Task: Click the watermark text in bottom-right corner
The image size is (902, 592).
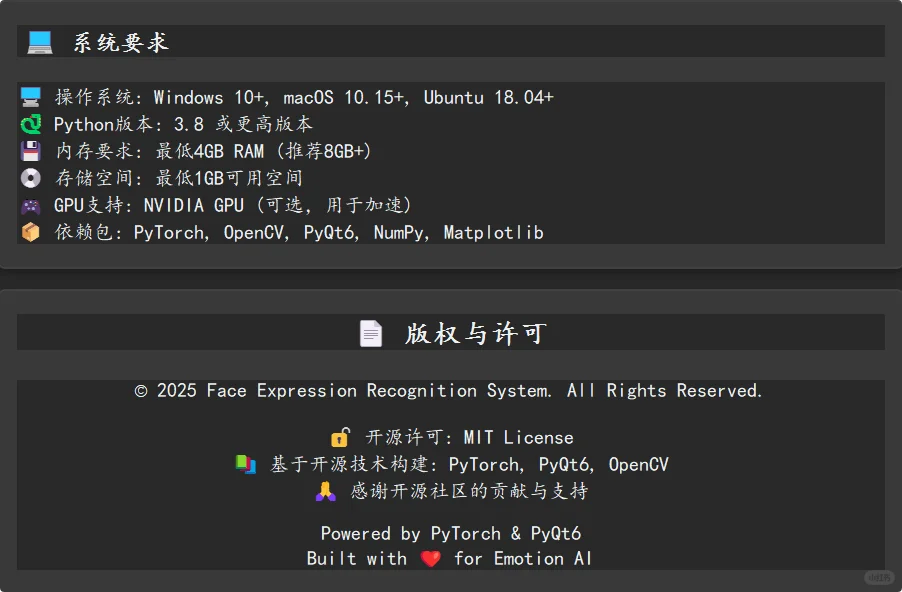Action: [x=877, y=577]
